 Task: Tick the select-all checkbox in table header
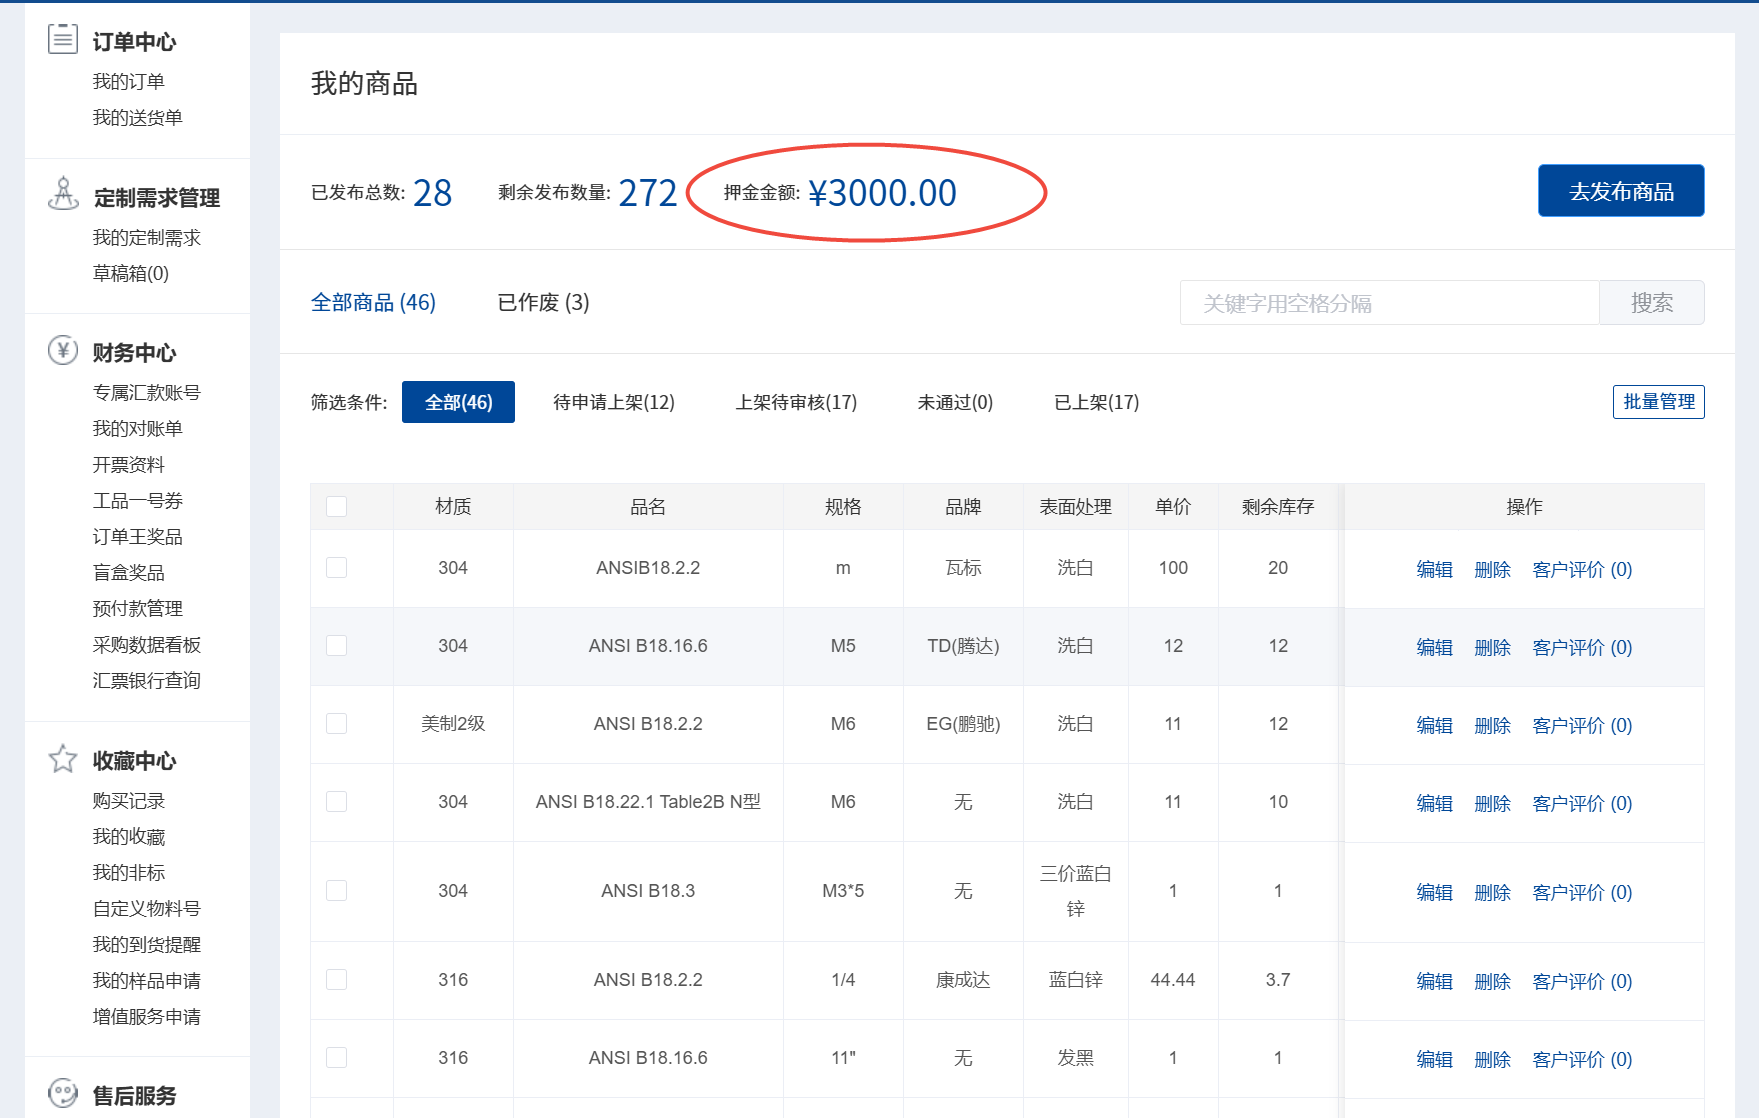tap(337, 507)
